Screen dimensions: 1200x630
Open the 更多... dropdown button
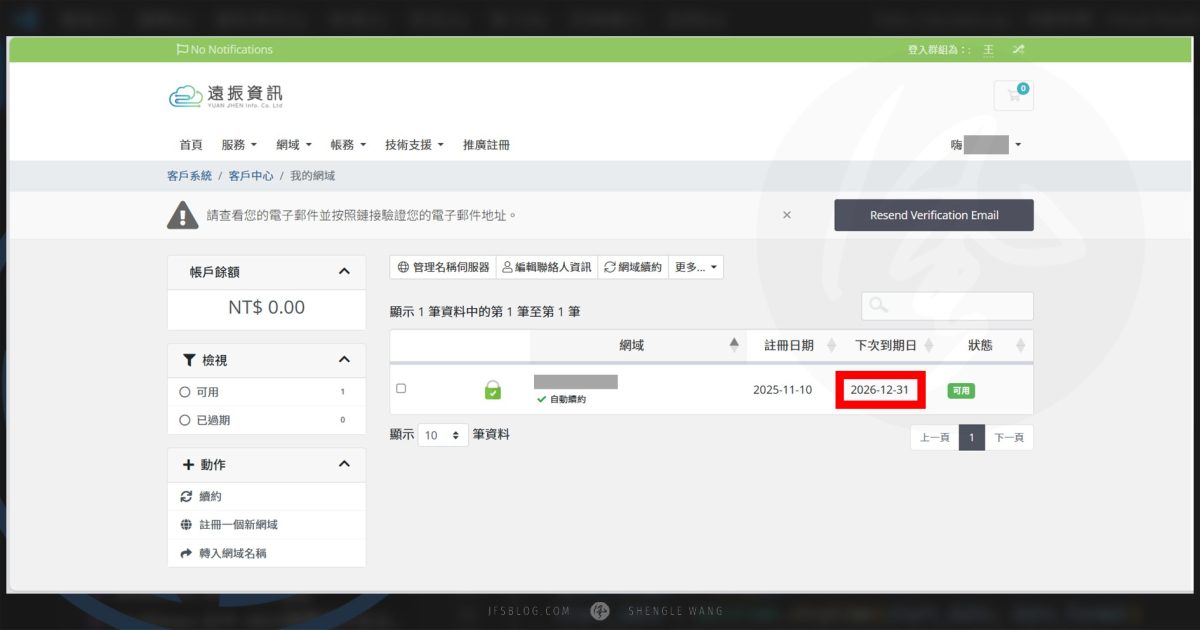(x=696, y=267)
